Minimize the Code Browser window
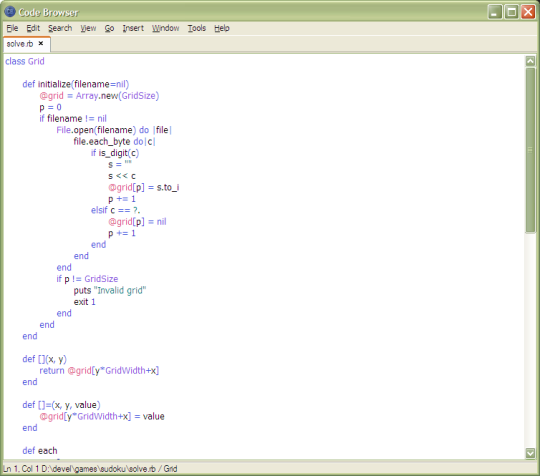 [495, 12]
